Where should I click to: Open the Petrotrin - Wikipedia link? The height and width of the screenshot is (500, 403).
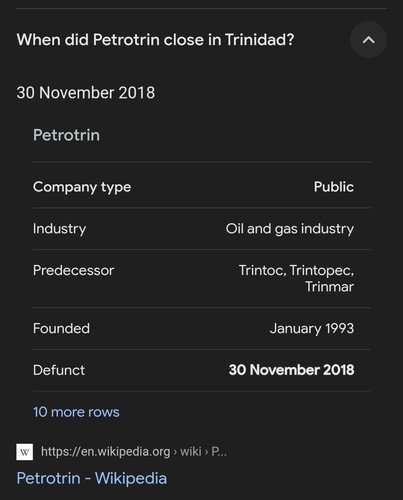[x=92, y=478]
